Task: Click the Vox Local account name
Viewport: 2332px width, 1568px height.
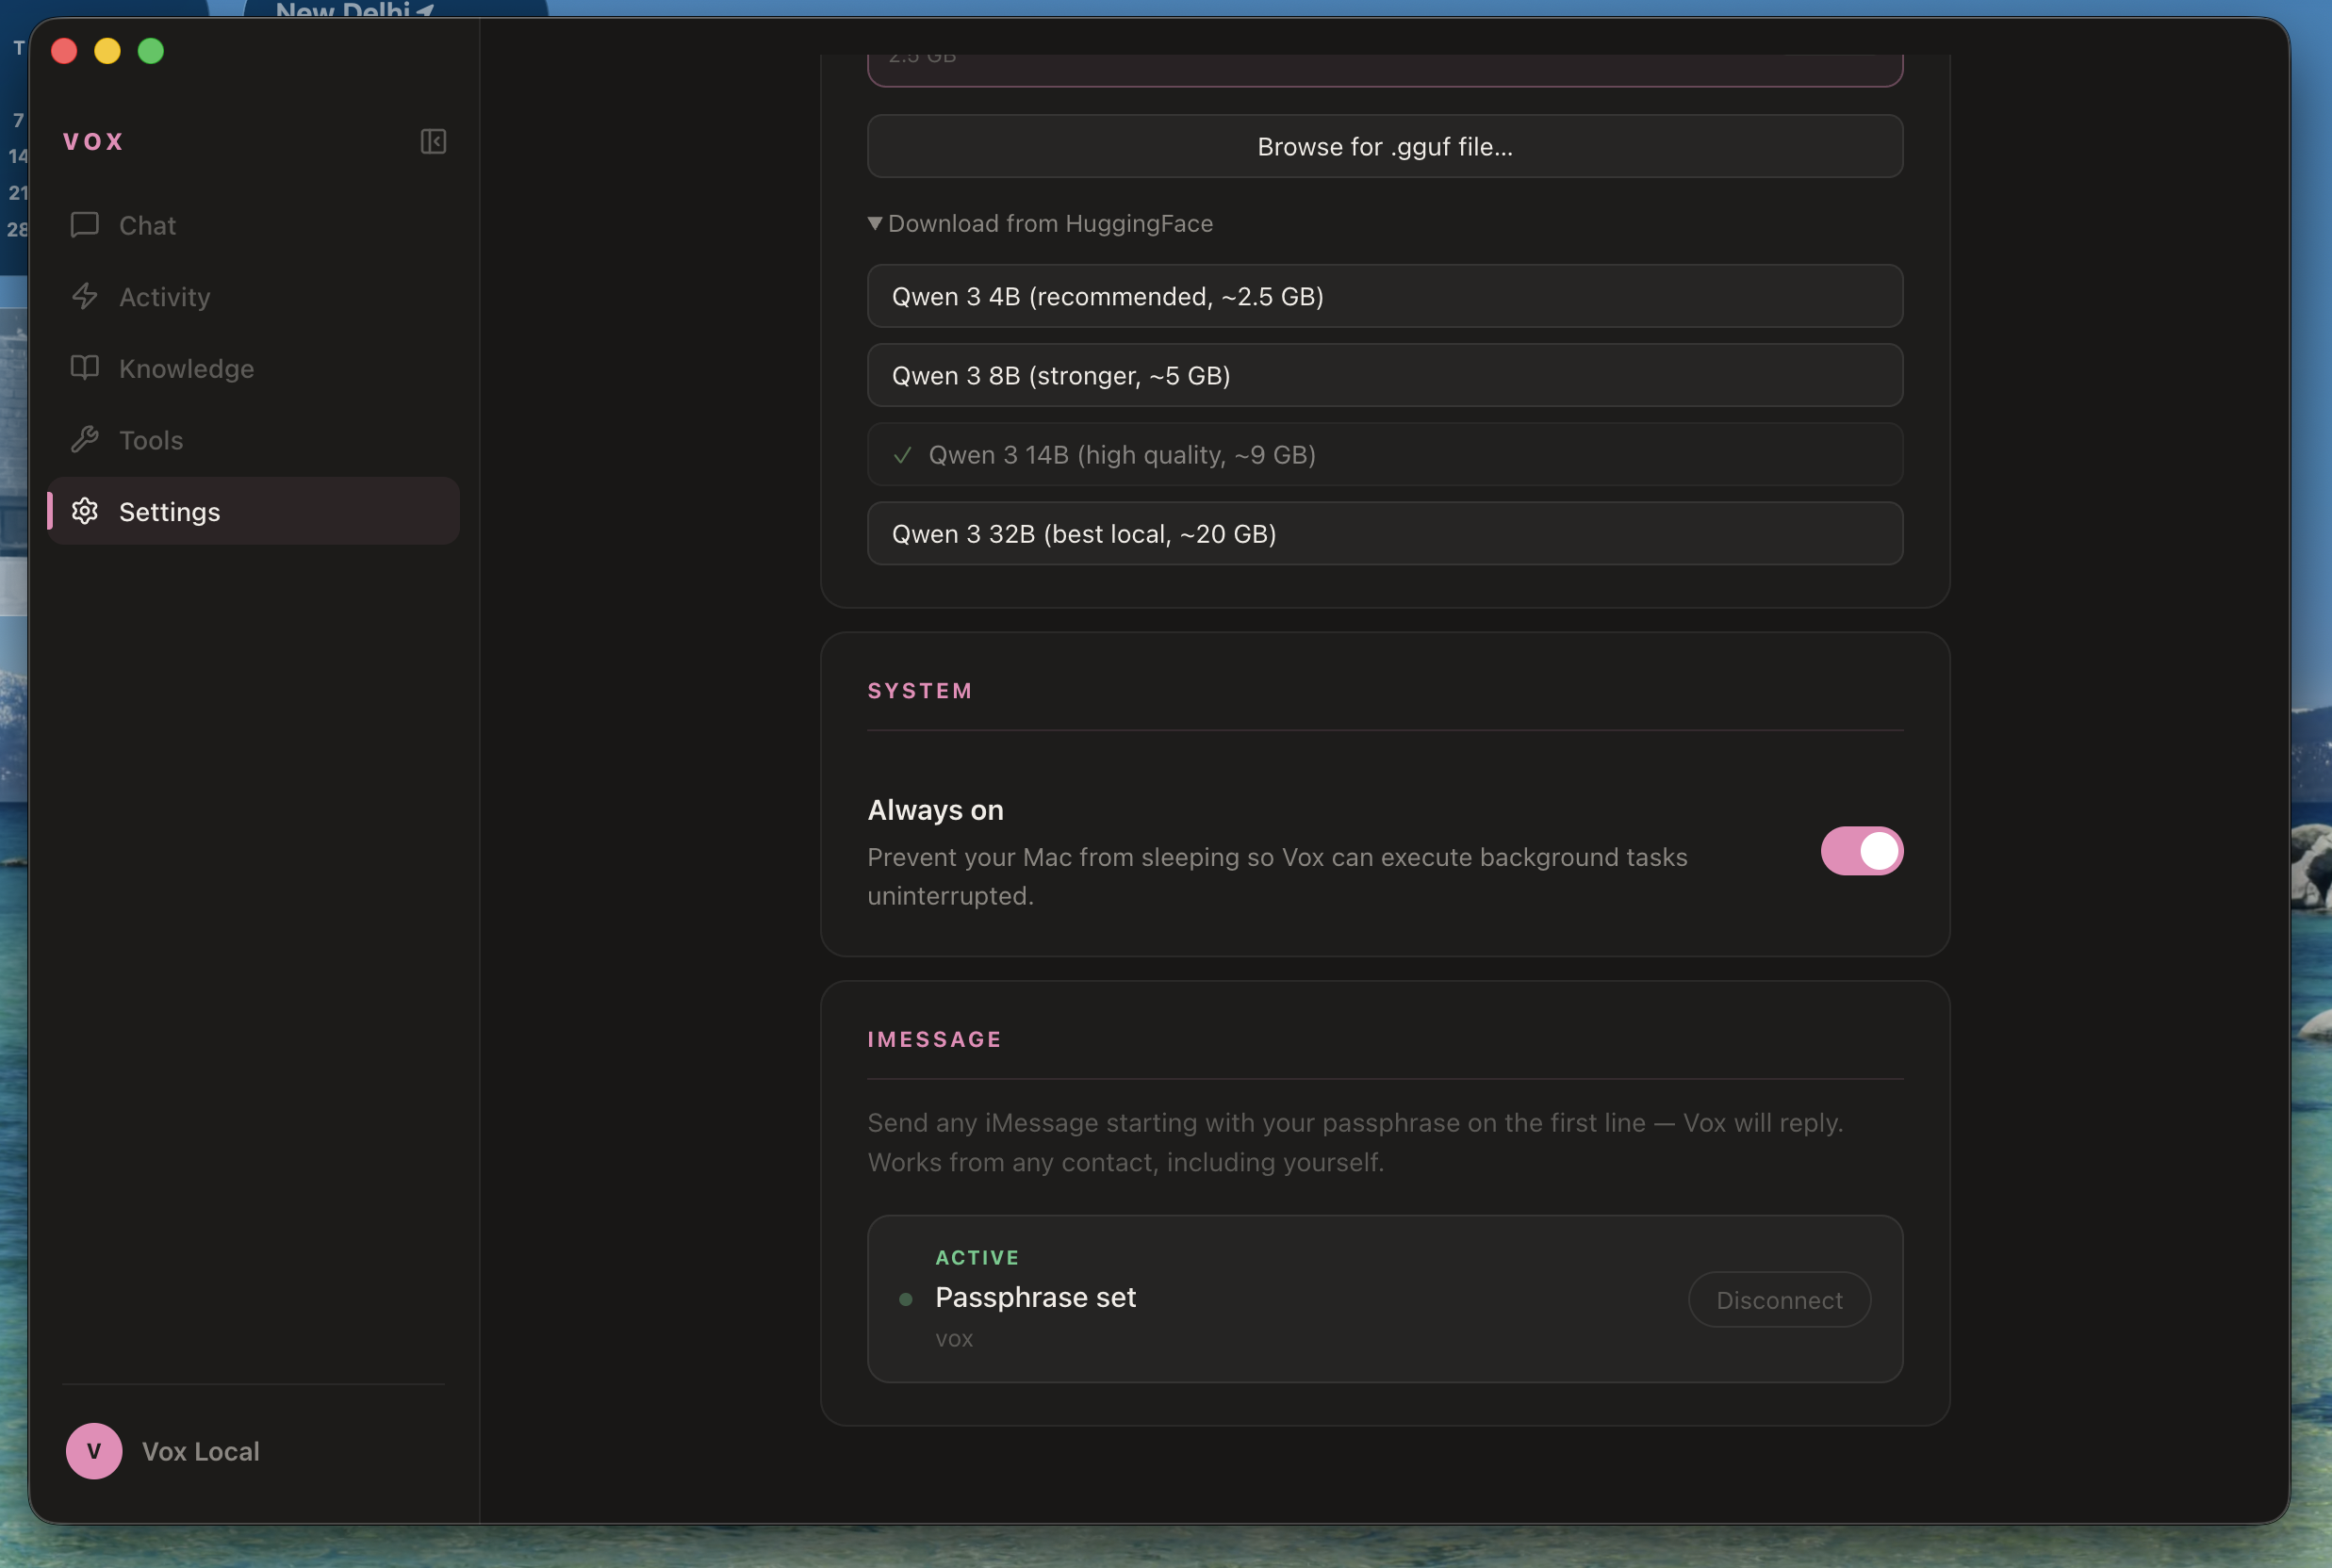Action: pyautogui.click(x=200, y=1451)
